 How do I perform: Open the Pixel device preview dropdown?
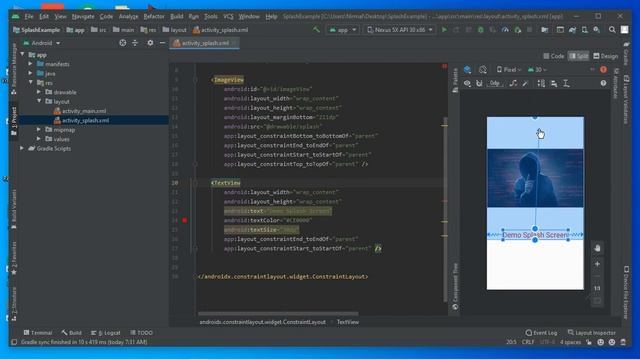pyautogui.click(x=509, y=70)
